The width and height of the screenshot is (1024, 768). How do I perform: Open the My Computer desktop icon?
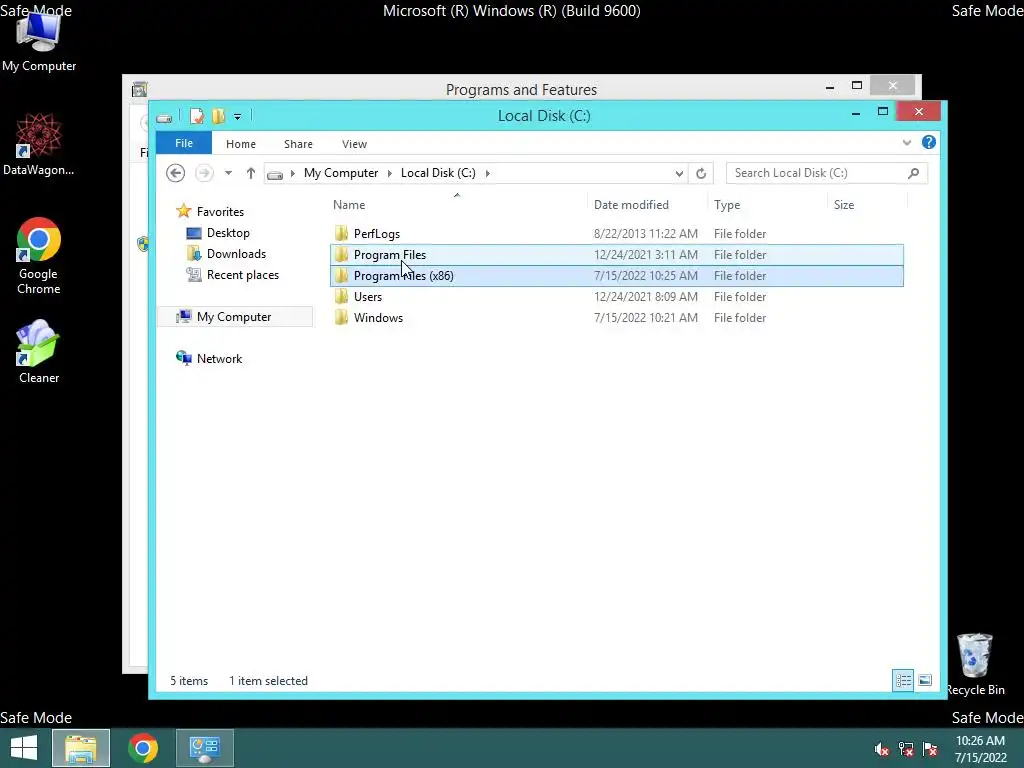coord(39,40)
